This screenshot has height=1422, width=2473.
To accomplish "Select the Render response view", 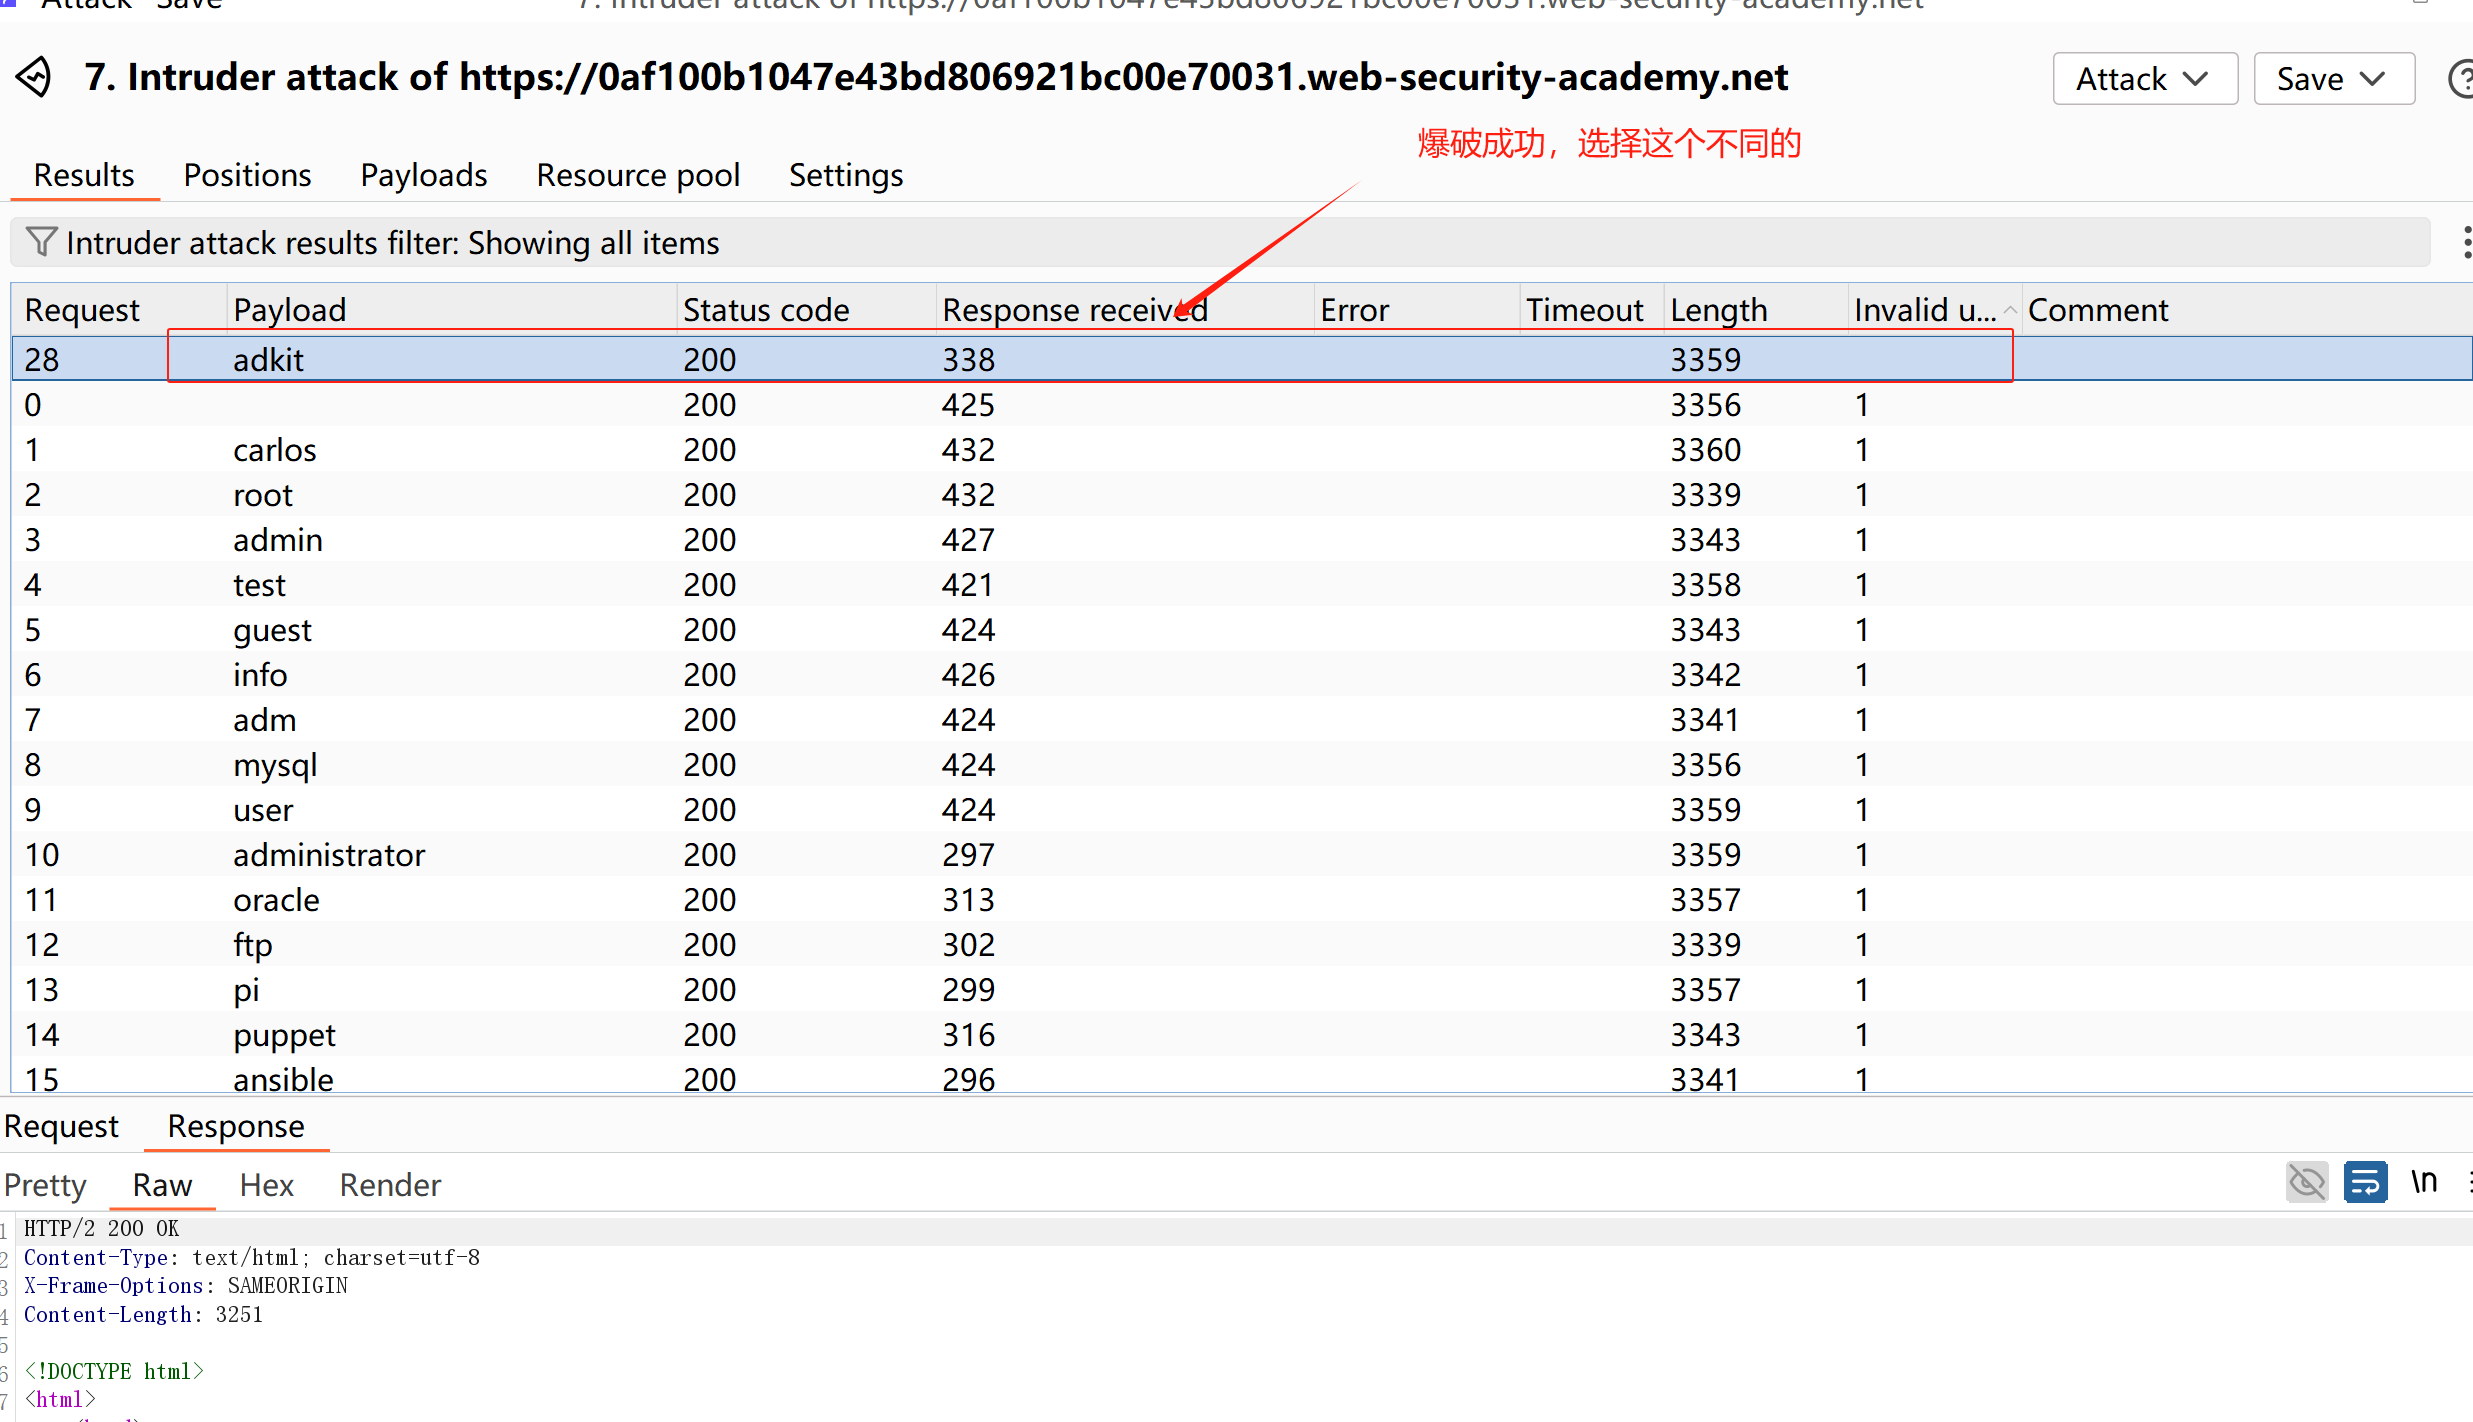I will click(390, 1185).
